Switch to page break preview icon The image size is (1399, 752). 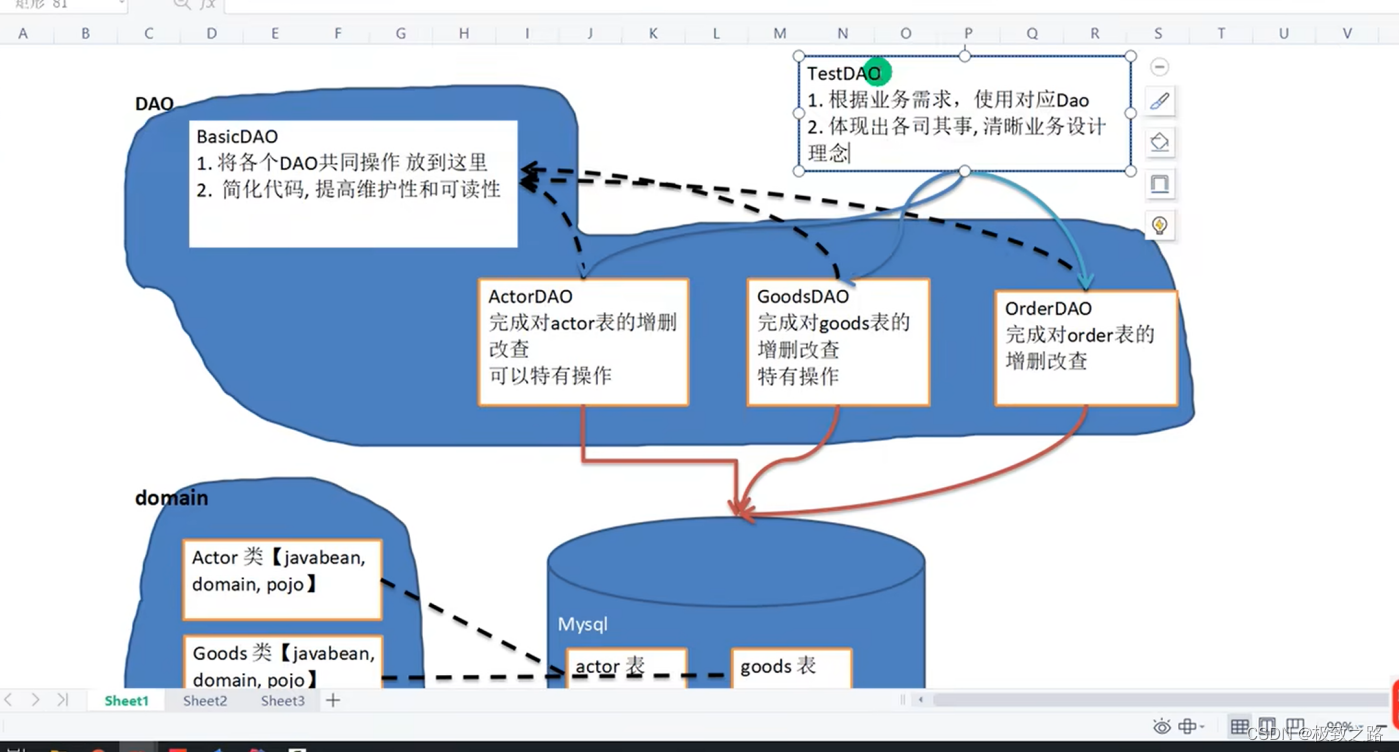click(1295, 727)
